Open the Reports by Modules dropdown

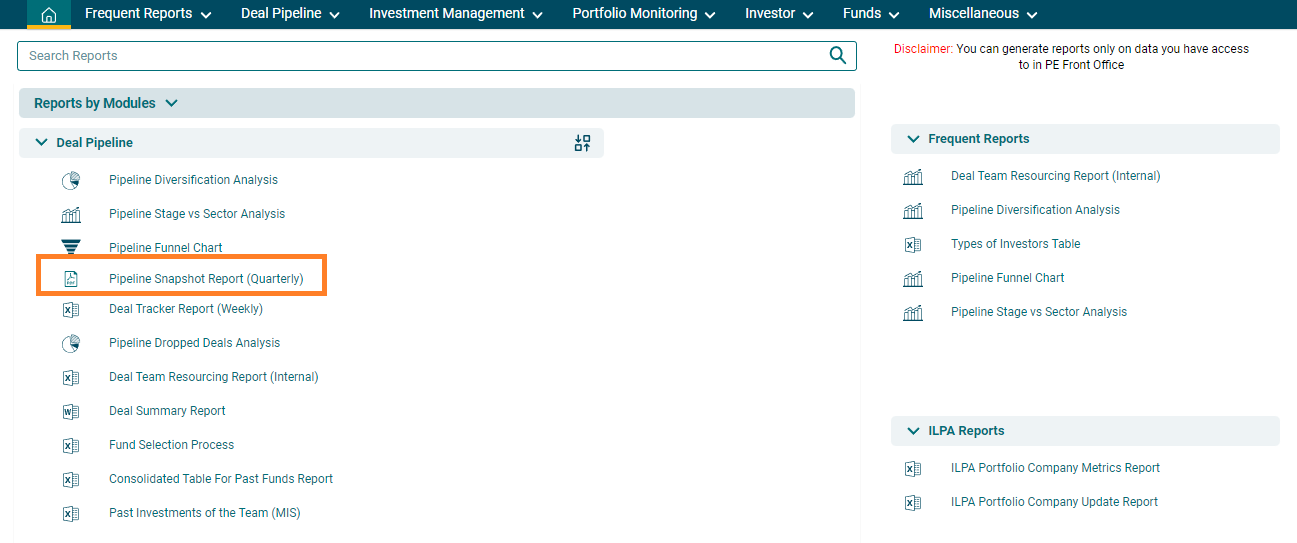[171, 103]
